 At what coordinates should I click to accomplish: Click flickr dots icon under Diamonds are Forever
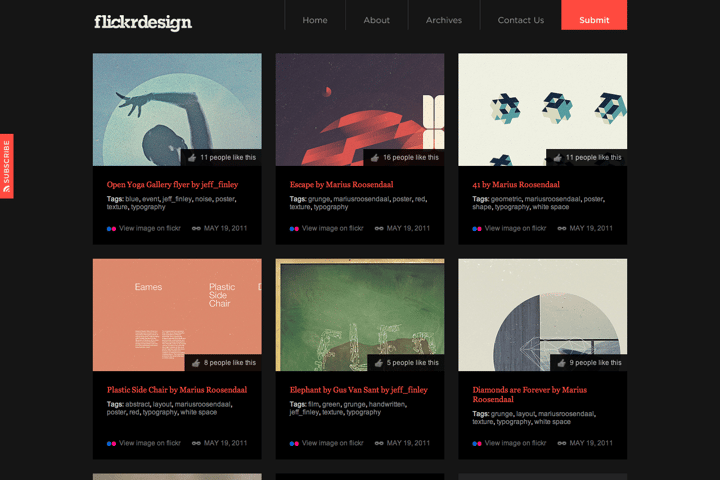(x=477, y=444)
